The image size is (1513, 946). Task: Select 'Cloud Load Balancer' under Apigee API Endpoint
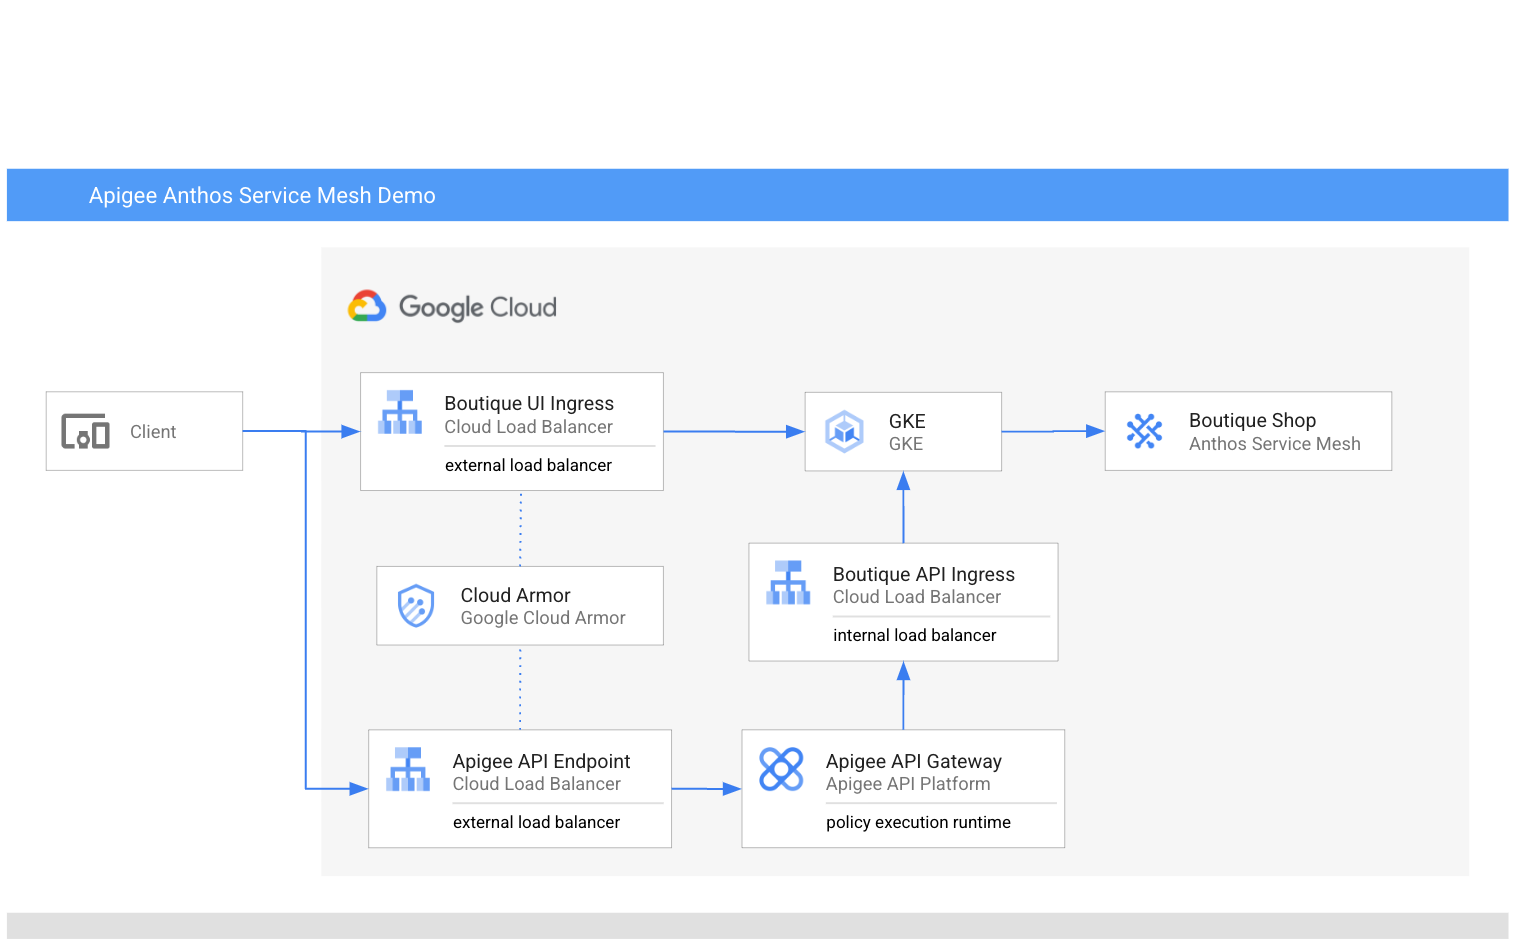click(536, 784)
